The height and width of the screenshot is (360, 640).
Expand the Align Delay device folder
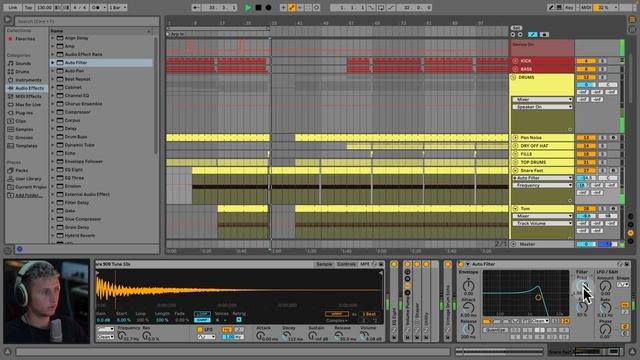click(53, 38)
